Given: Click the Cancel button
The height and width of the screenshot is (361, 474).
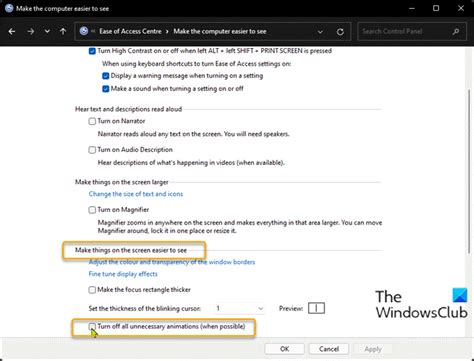Looking at the screenshot, I should point(329,349).
